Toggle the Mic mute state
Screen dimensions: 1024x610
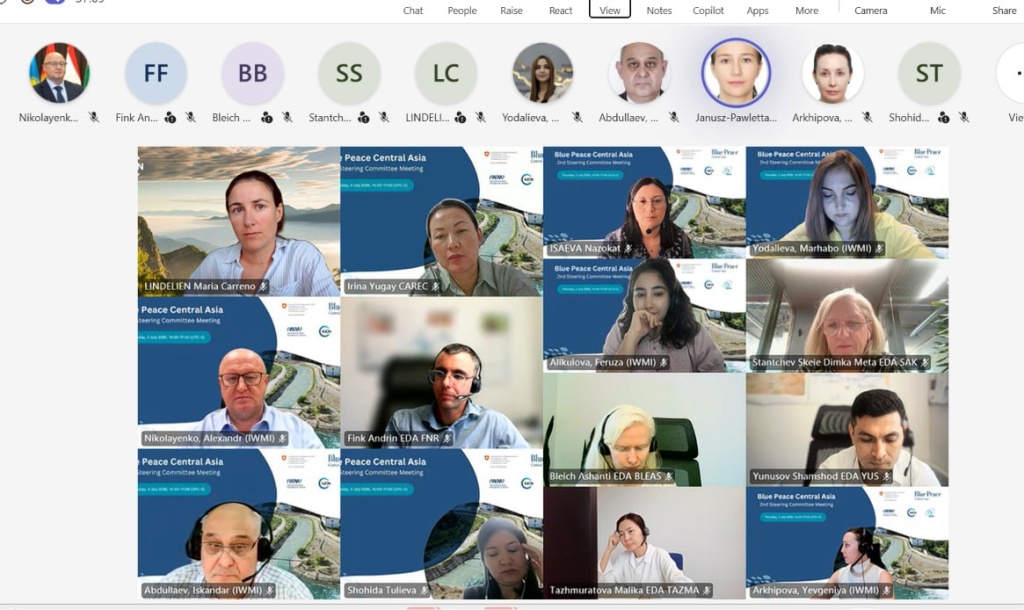click(x=938, y=10)
